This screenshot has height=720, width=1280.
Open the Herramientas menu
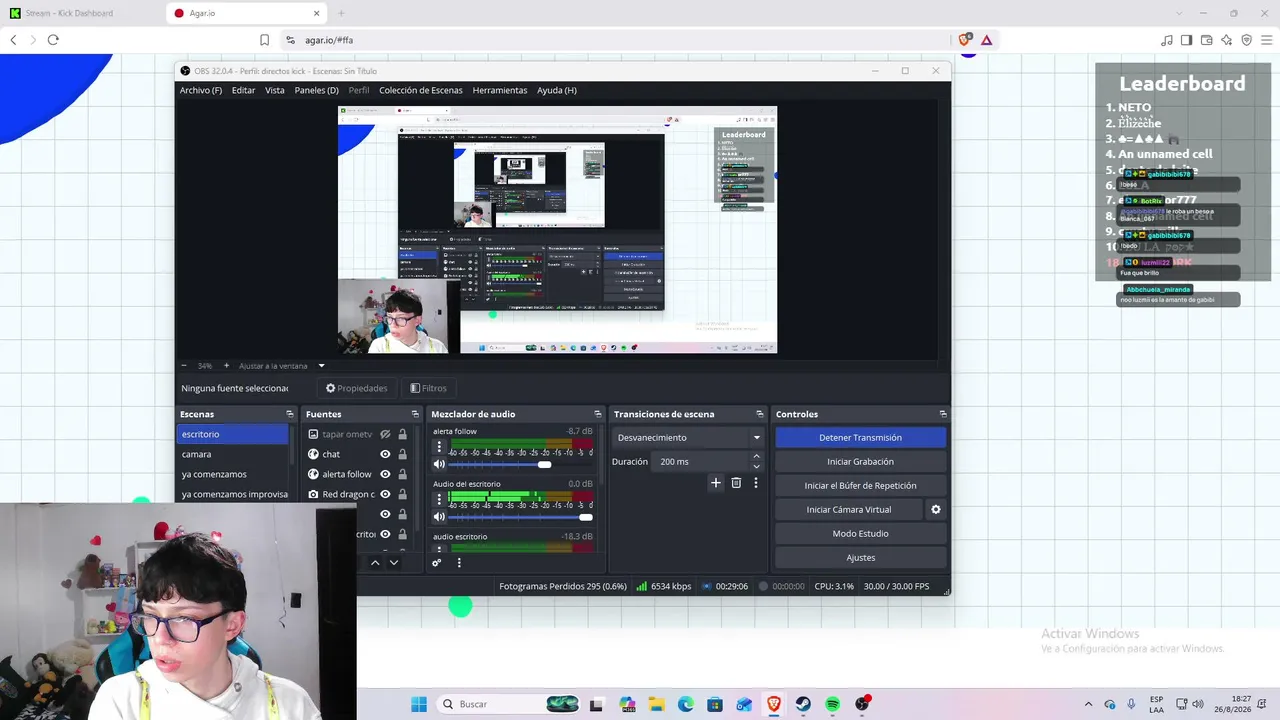tap(500, 90)
